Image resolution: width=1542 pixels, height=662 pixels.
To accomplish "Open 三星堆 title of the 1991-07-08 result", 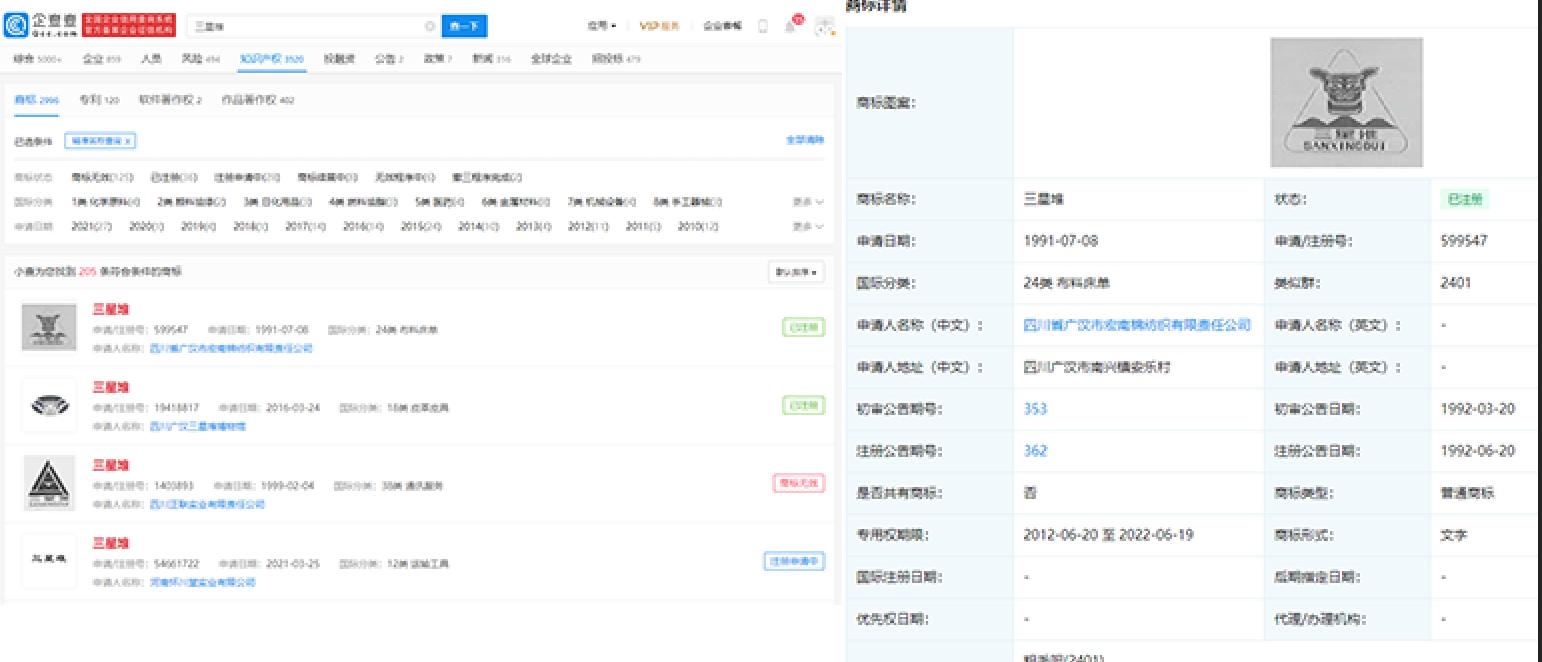I will click(111, 309).
